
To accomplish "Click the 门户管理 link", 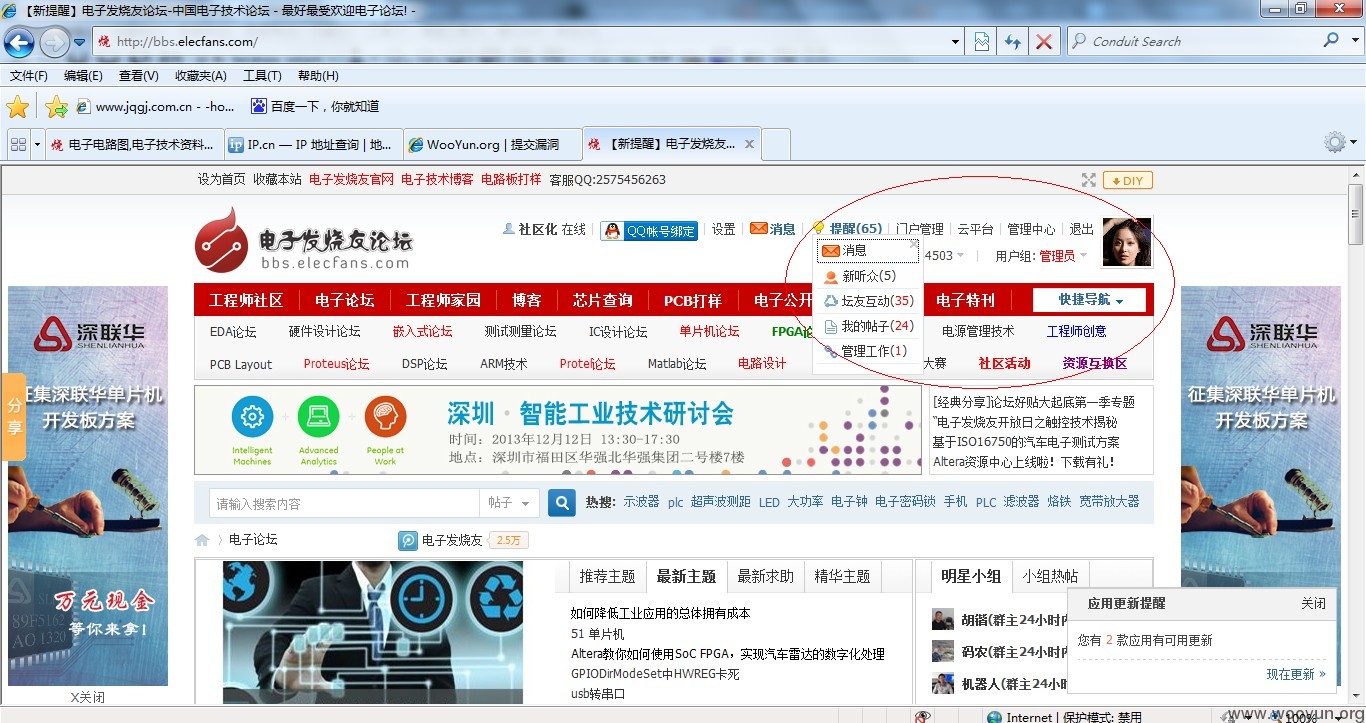I will point(920,229).
